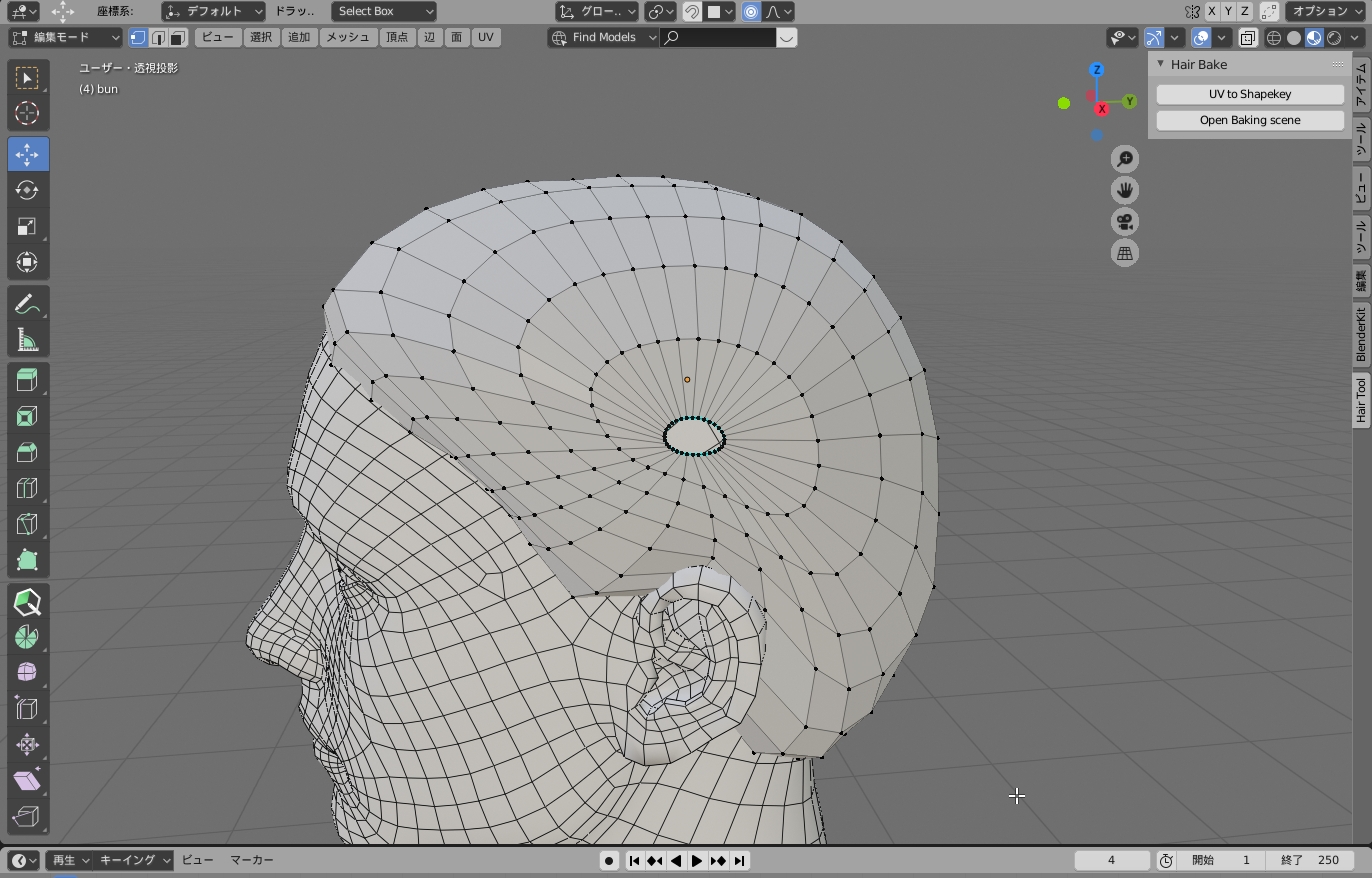Image resolution: width=1372 pixels, height=878 pixels.
Task: Switch to the BlenderKit sidebar tab
Action: click(x=1361, y=334)
